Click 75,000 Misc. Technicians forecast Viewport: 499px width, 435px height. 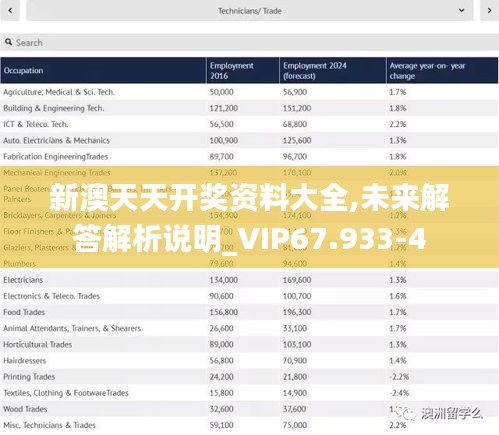point(295,425)
